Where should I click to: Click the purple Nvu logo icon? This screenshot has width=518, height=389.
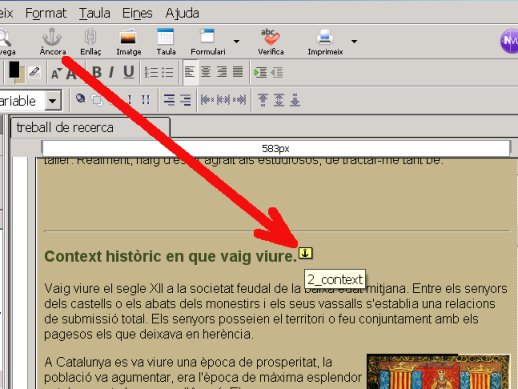[x=509, y=41]
